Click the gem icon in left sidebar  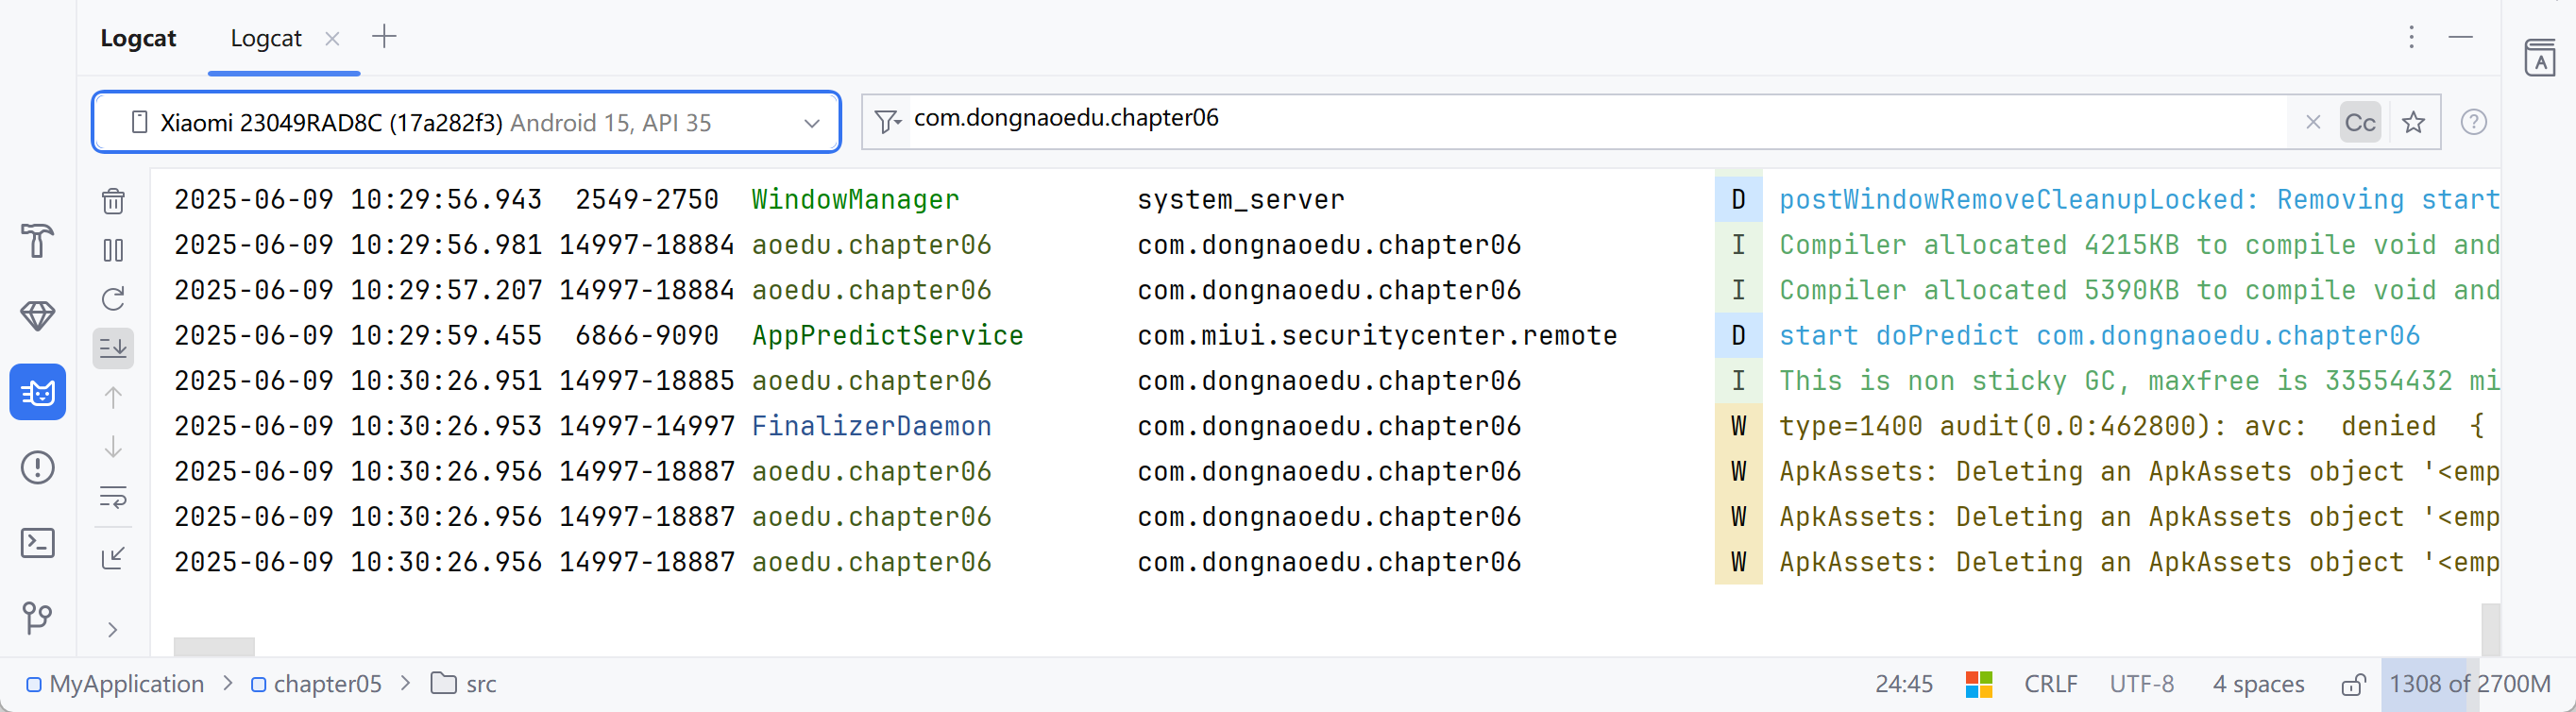click(37, 316)
